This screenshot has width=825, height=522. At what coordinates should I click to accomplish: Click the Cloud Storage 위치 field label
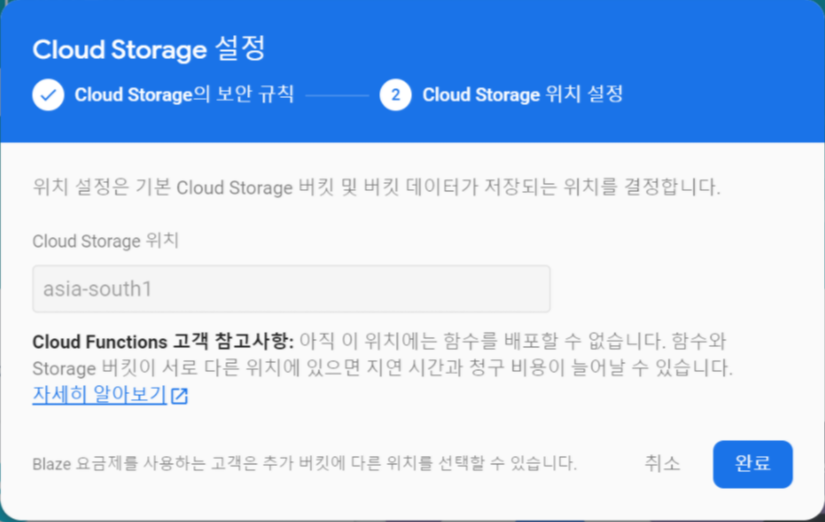point(106,241)
